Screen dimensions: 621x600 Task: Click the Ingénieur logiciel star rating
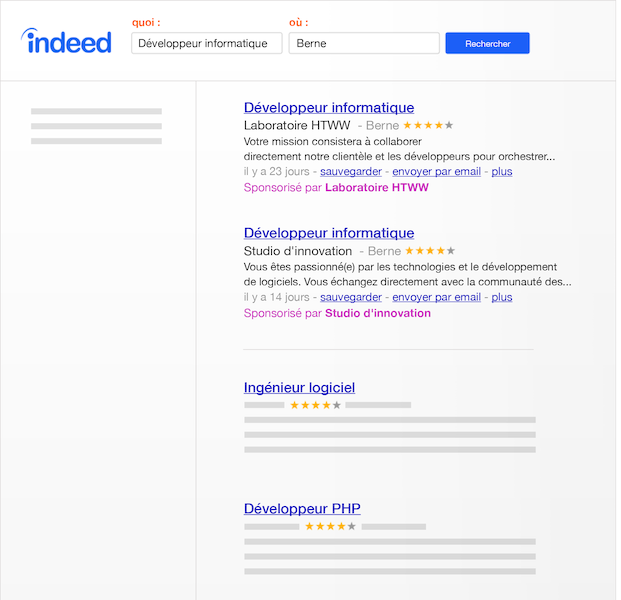coord(315,405)
